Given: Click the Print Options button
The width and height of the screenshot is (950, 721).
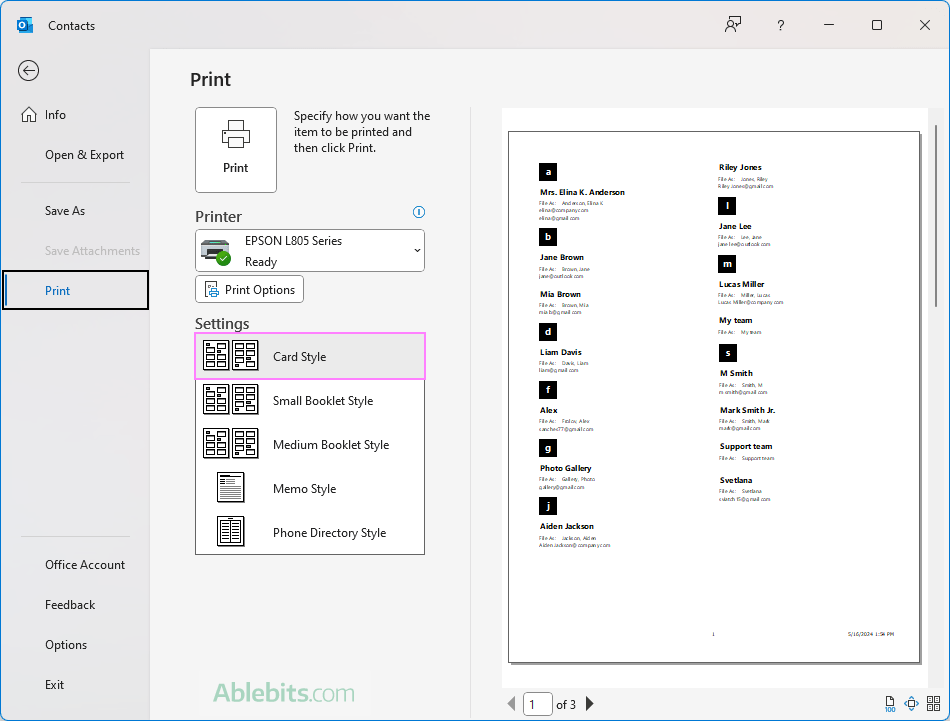Looking at the screenshot, I should pyautogui.click(x=249, y=289).
